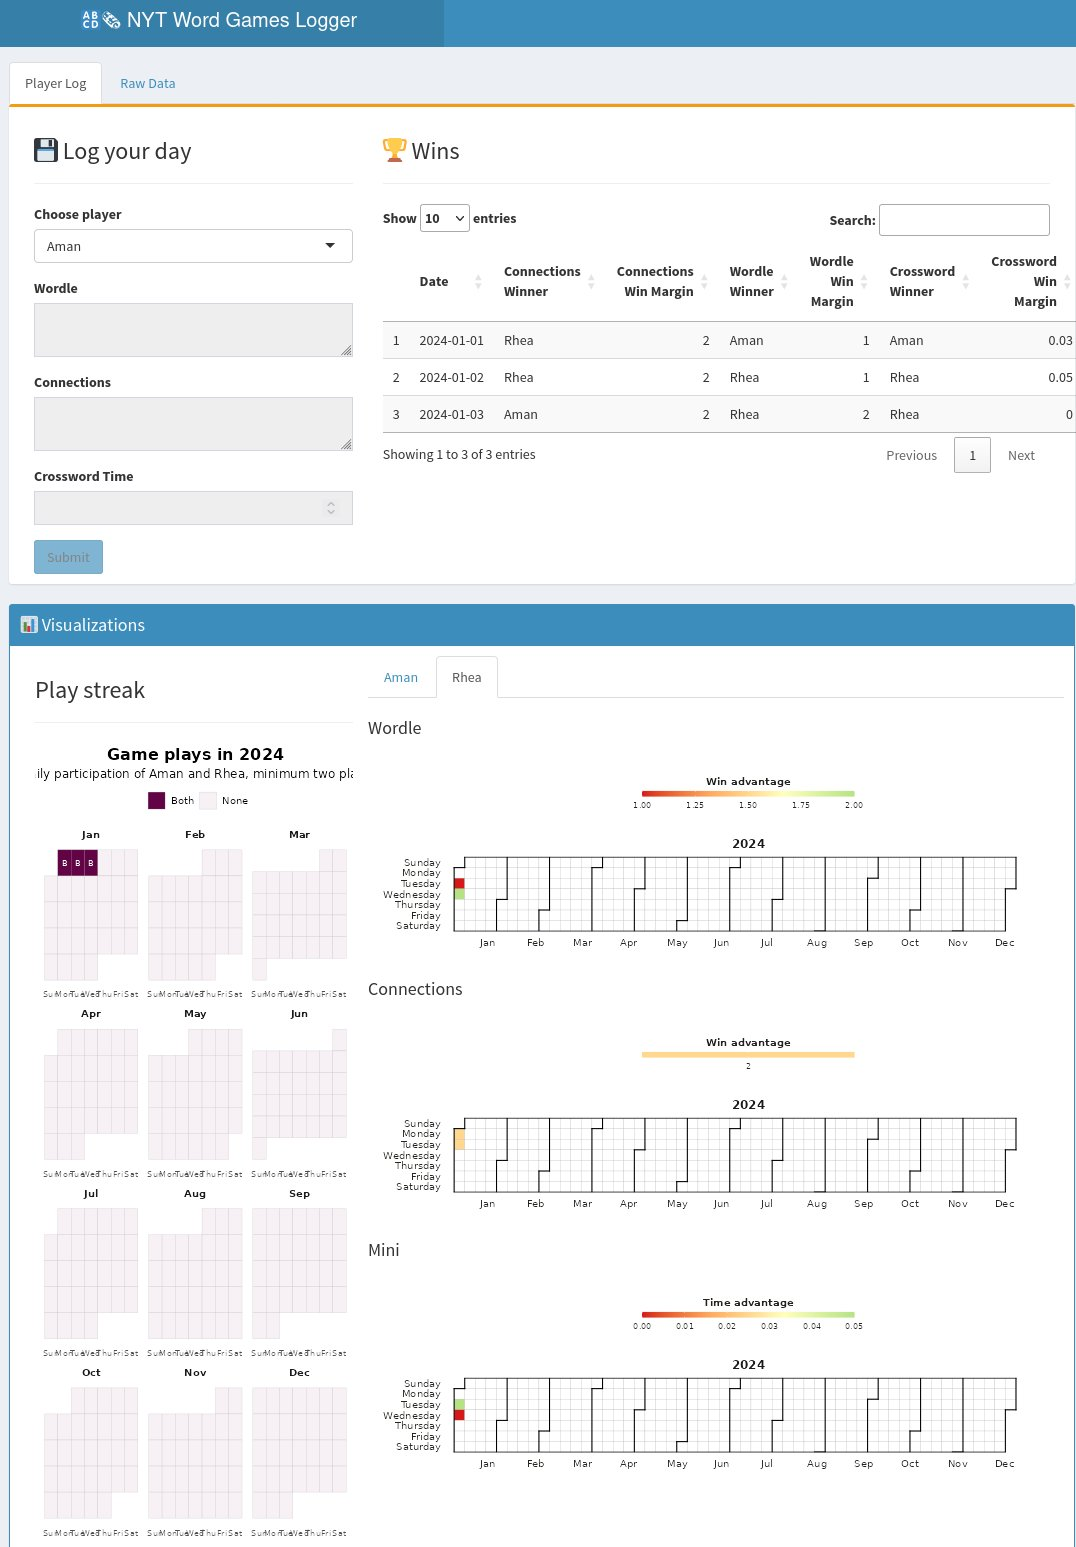Screen dimensions: 1076x1547
Task: Click the disabled Submit button
Action: click(x=68, y=557)
